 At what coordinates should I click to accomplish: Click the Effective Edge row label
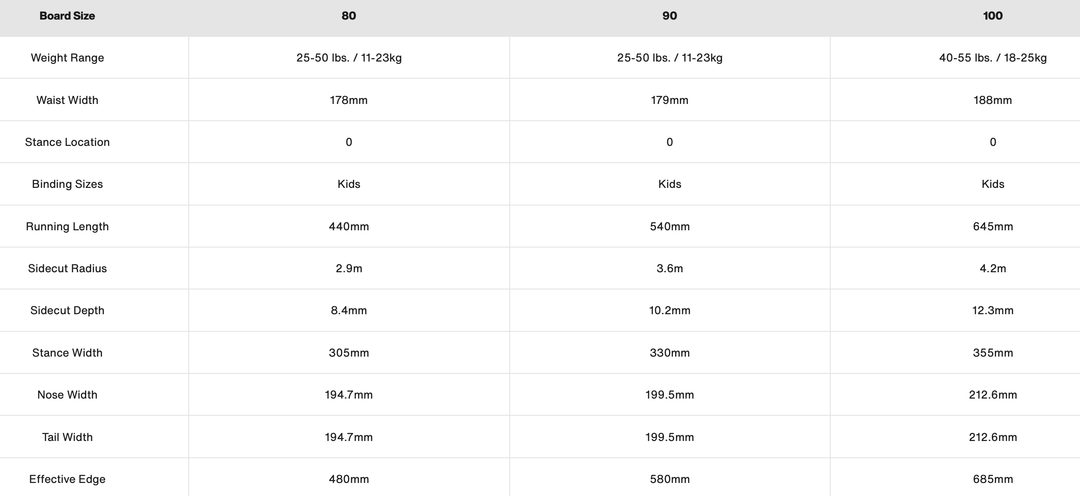coord(67,479)
